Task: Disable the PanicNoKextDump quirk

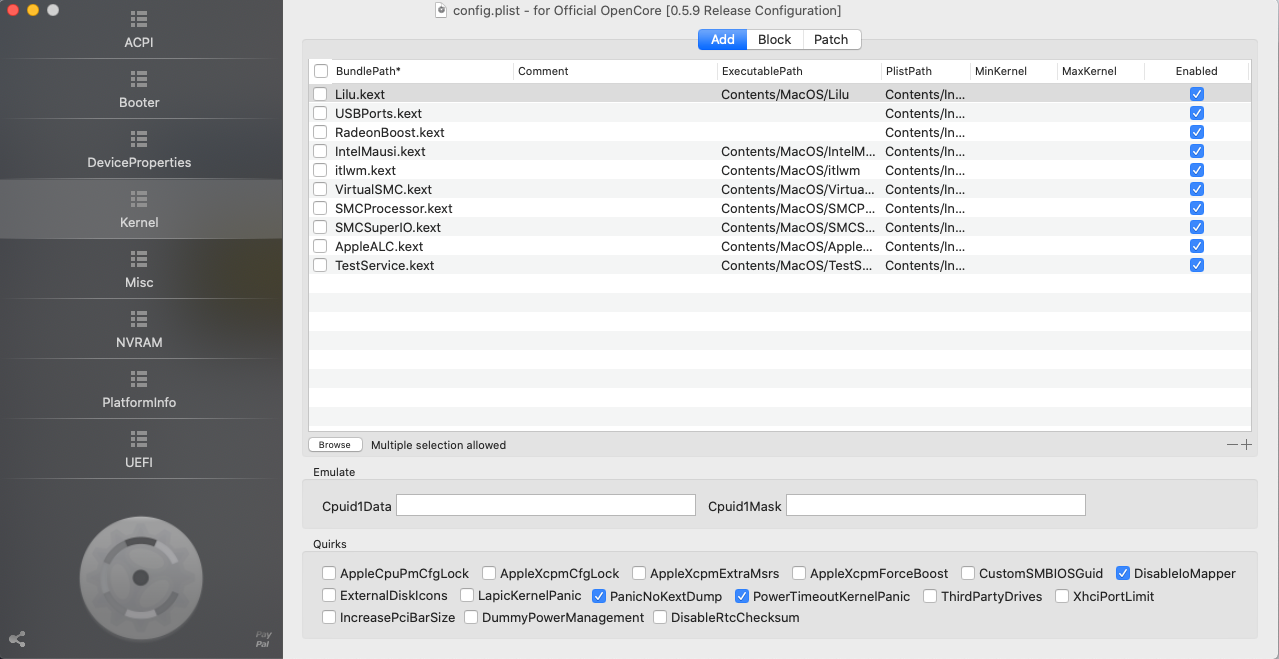Action: (x=599, y=595)
